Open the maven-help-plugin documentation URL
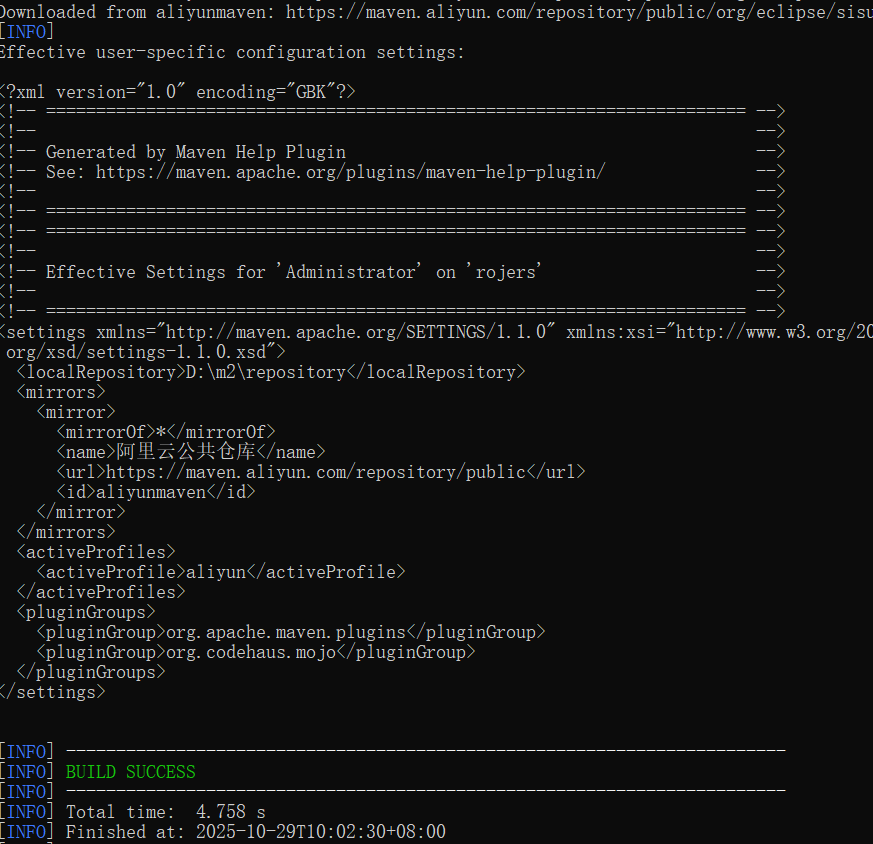The image size is (873, 844). point(350,172)
